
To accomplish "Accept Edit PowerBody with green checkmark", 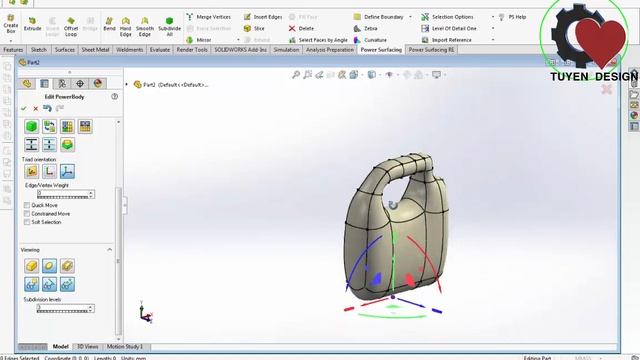I will tap(24, 109).
